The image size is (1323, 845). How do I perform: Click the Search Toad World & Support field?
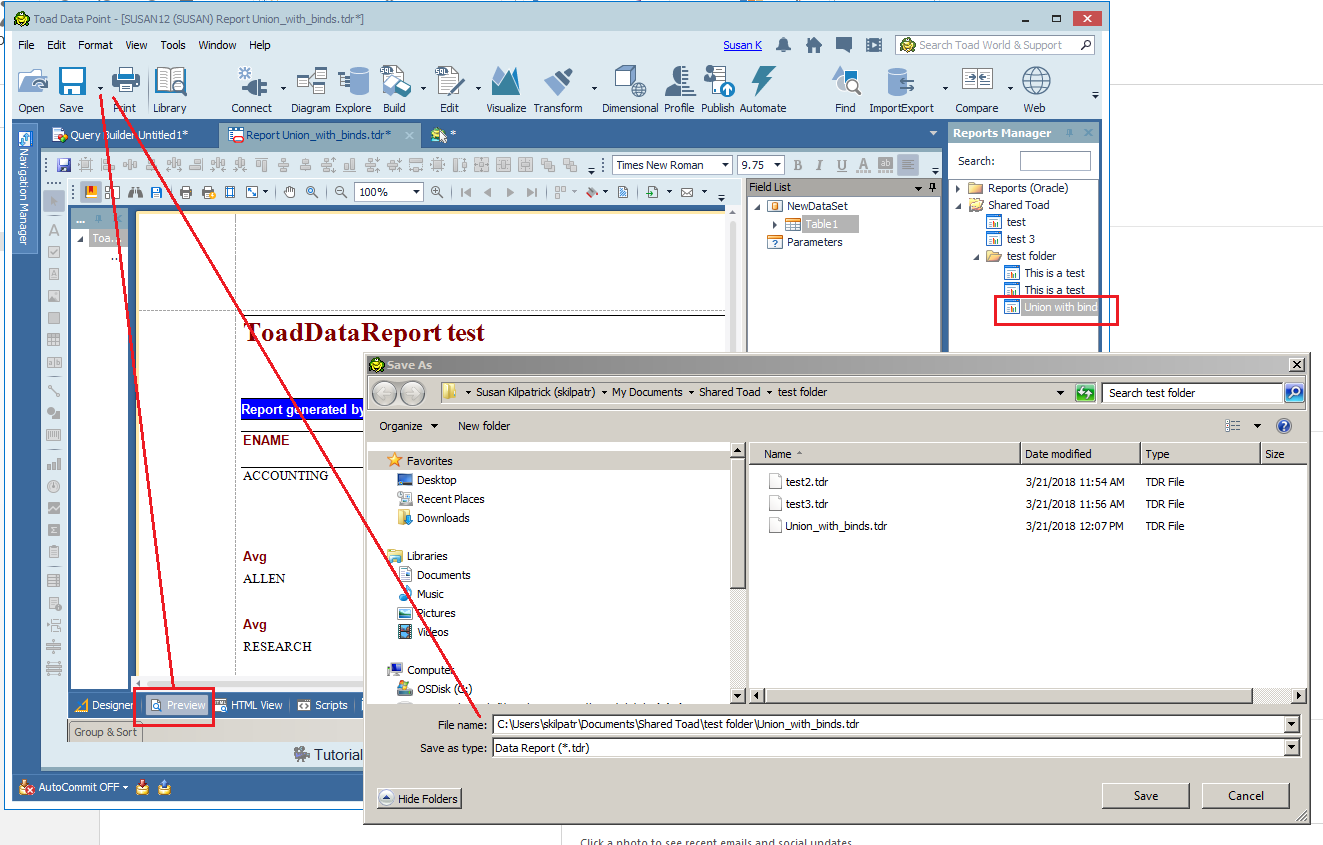point(995,45)
